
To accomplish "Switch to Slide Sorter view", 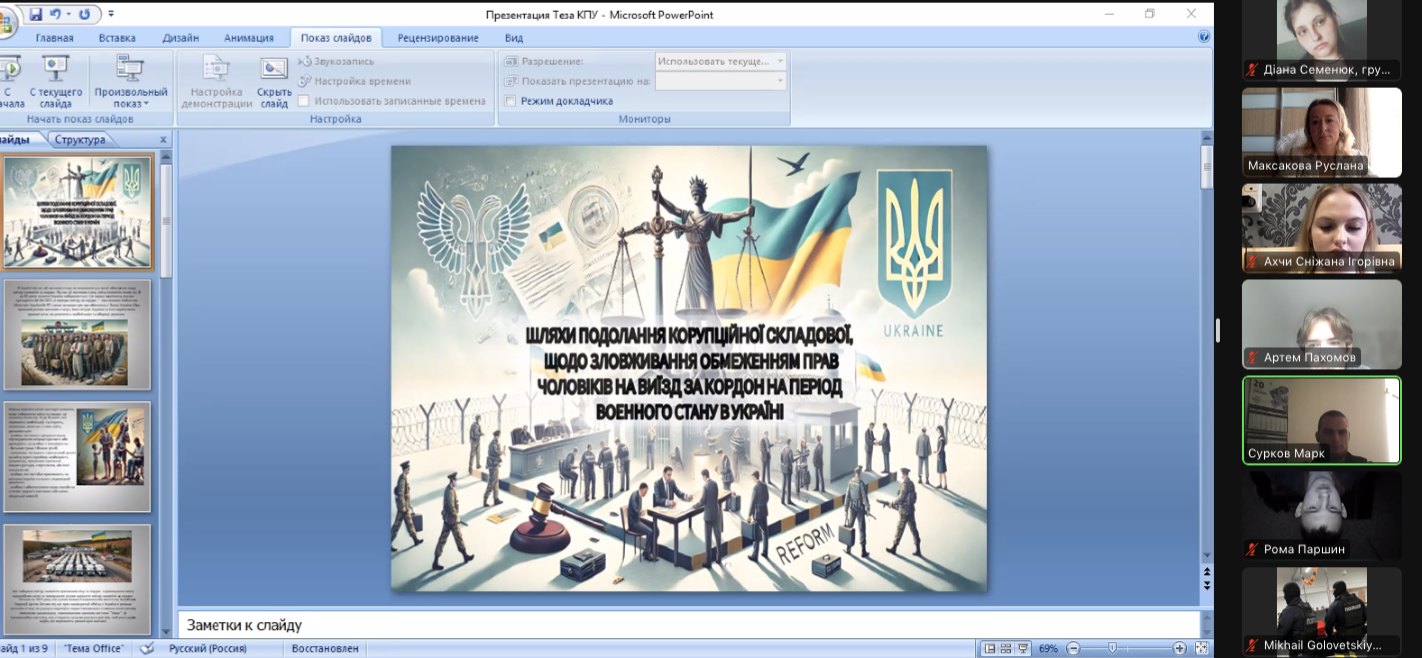I will (x=1006, y=648).
